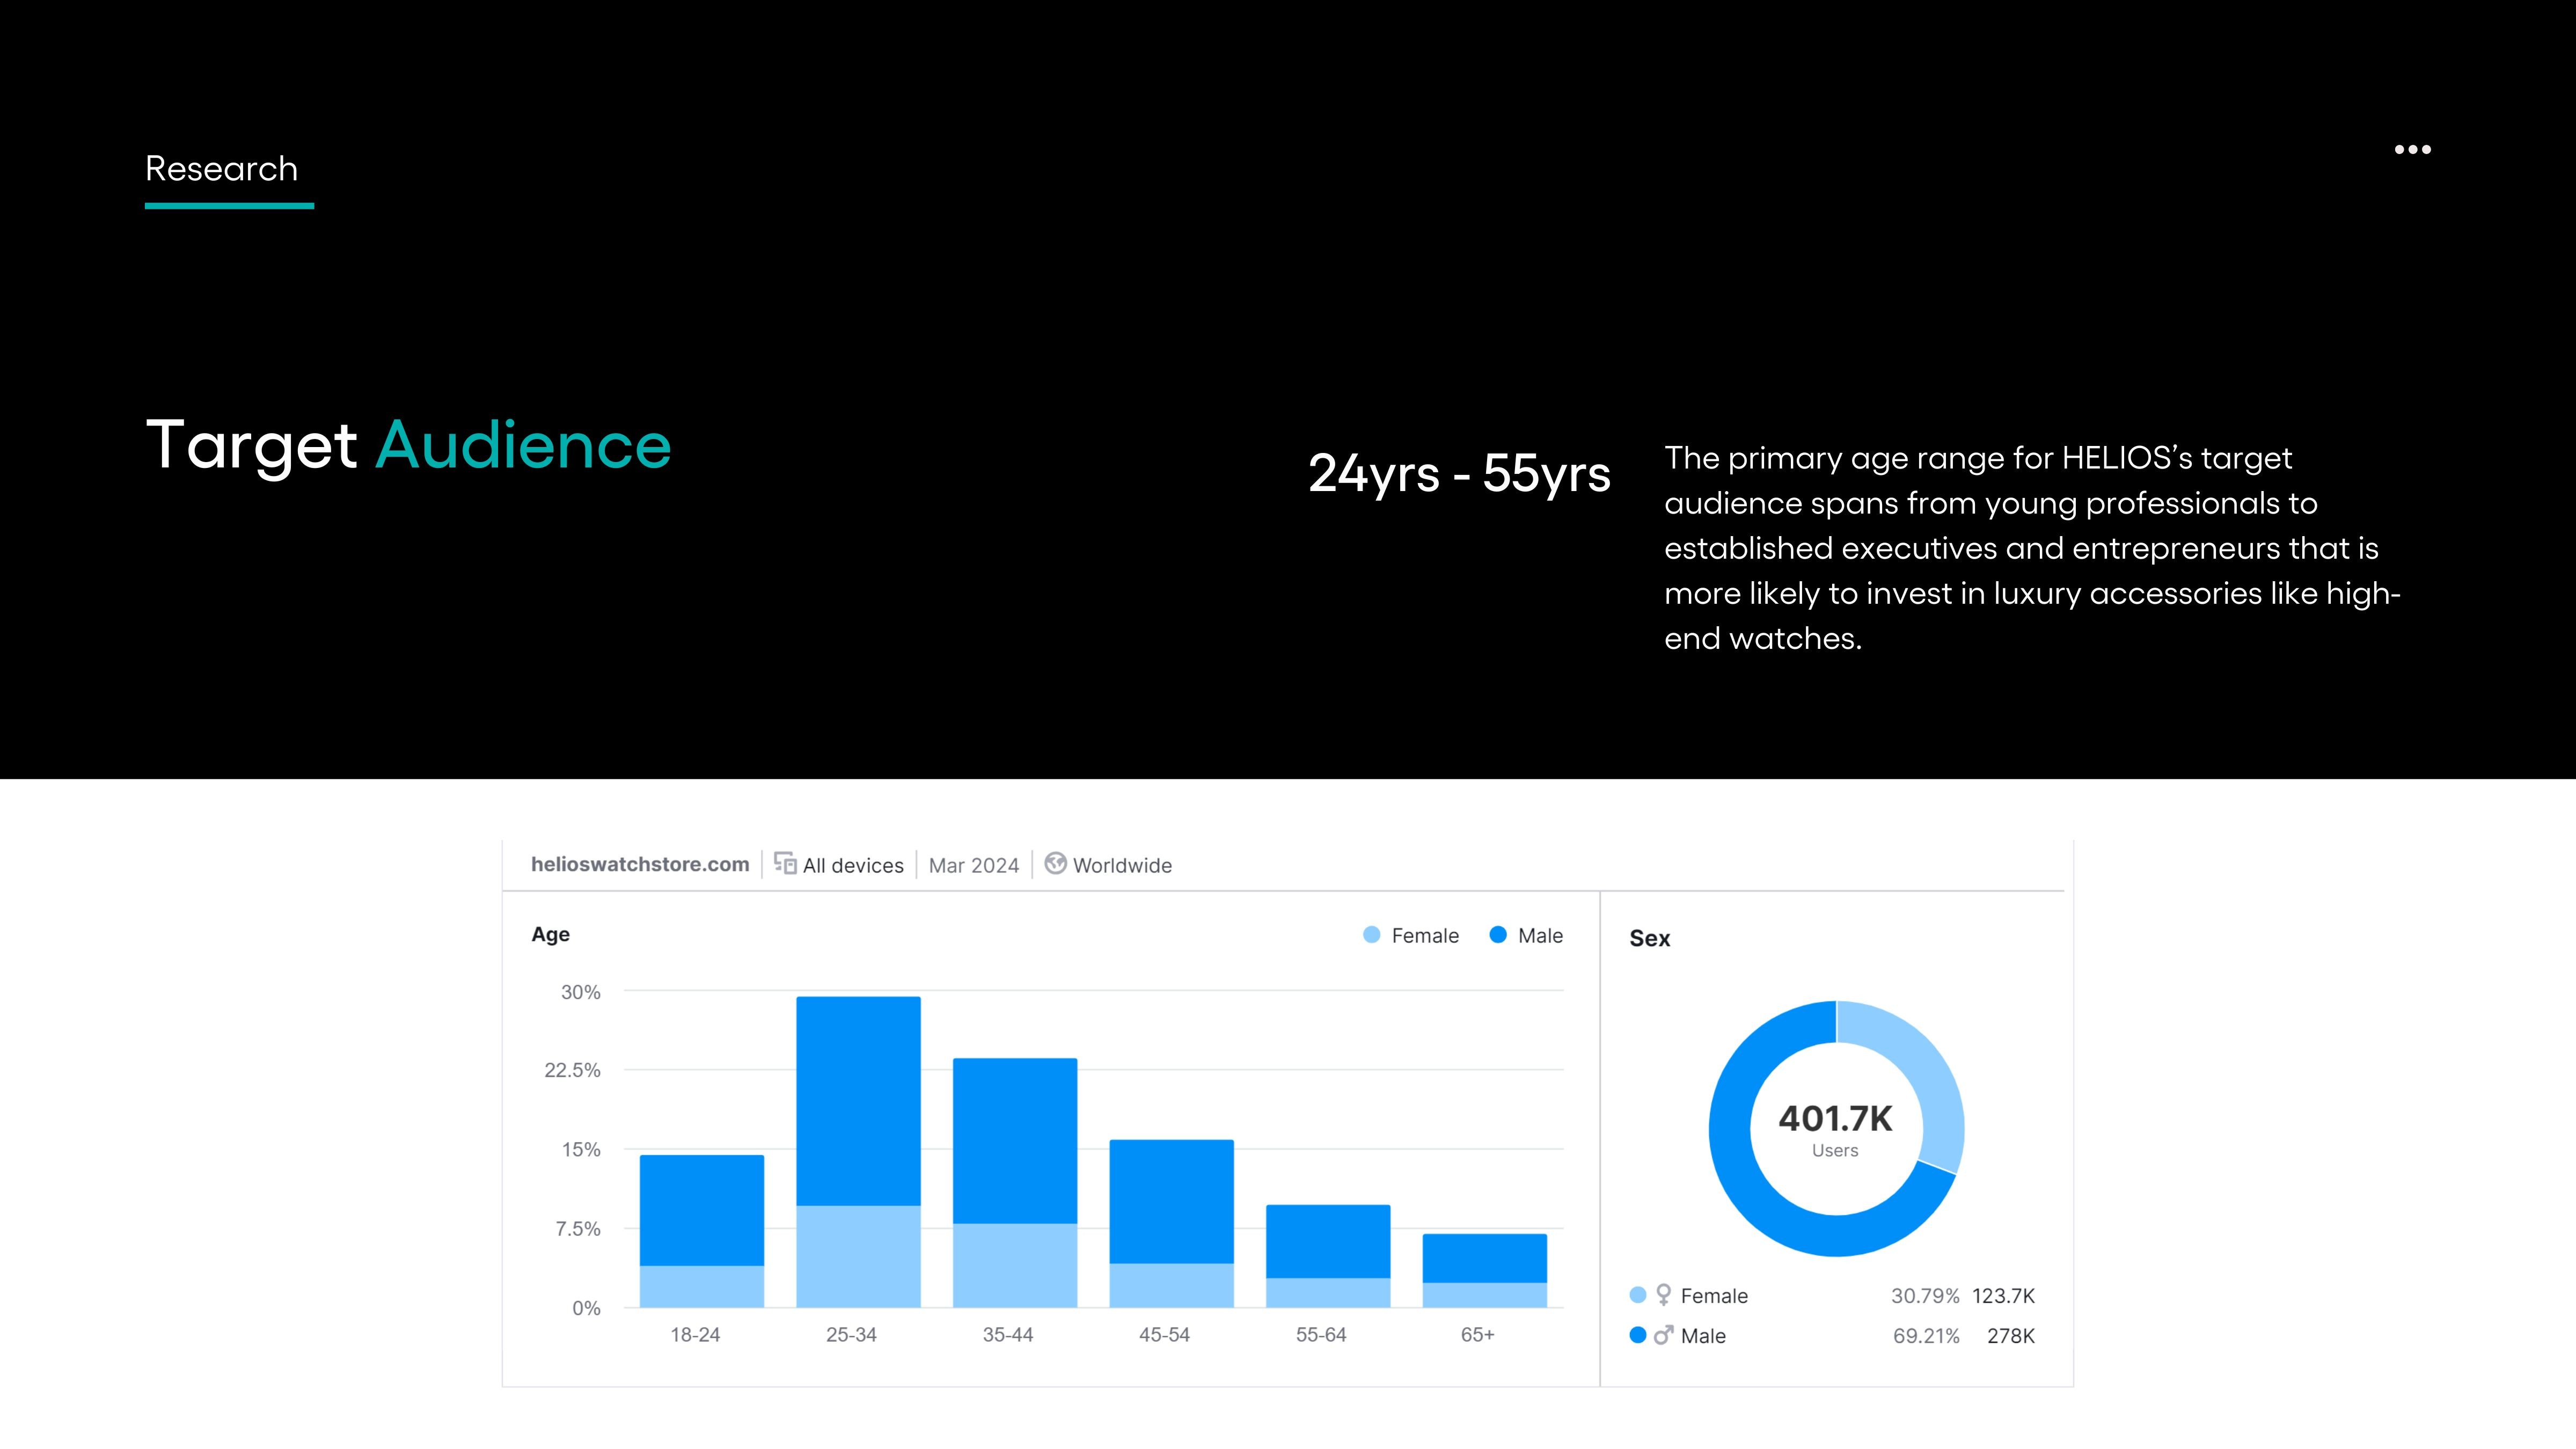This screenshot has height=1449, width=2576.
Task: Click the 7.5% y-axis label
Action: tap(578, 1229)
